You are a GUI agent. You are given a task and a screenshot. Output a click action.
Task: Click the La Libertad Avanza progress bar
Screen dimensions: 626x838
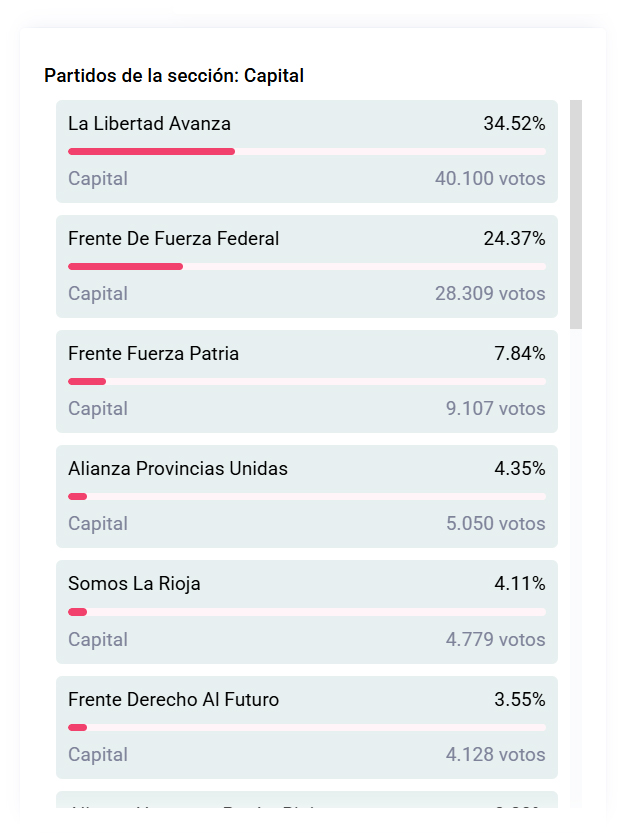[x=306, y=151]
